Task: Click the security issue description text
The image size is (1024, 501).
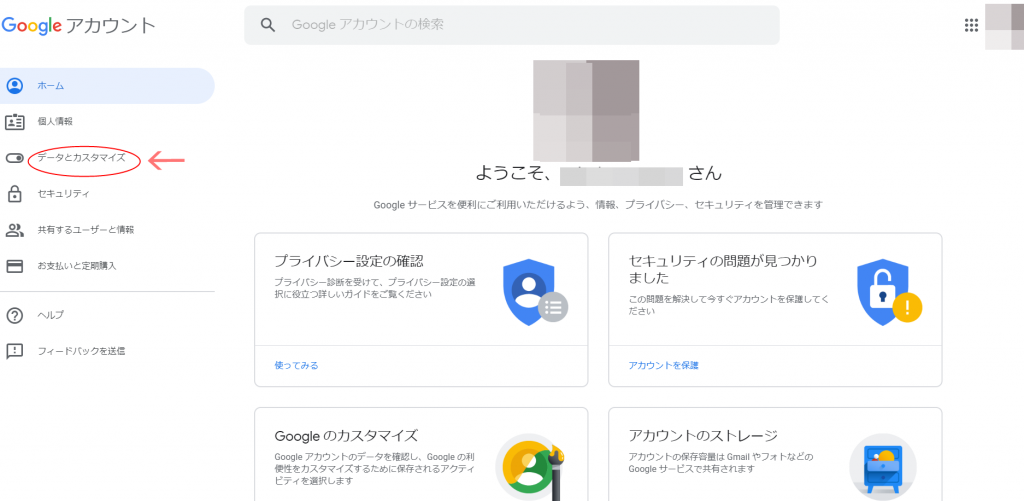Action: [728, 306]
